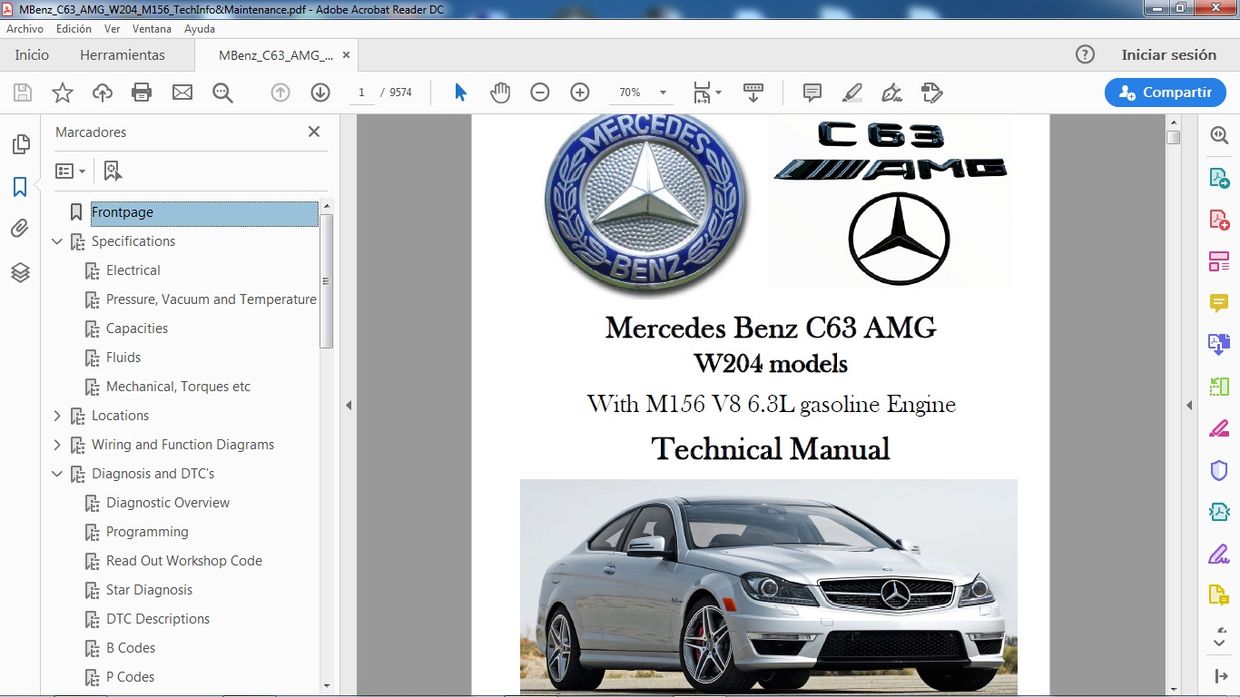Switch to the Herramientas tab

(x=122, y=55)
